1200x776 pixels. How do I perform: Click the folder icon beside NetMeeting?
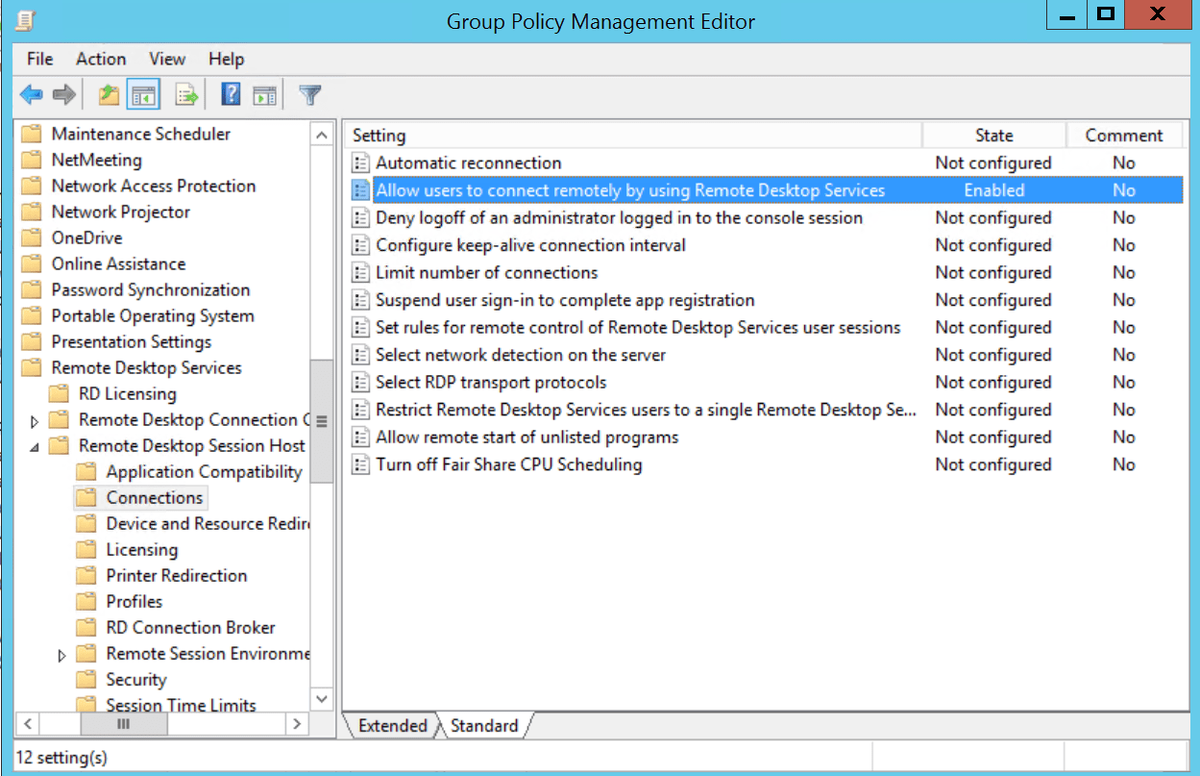pos(32,160)
